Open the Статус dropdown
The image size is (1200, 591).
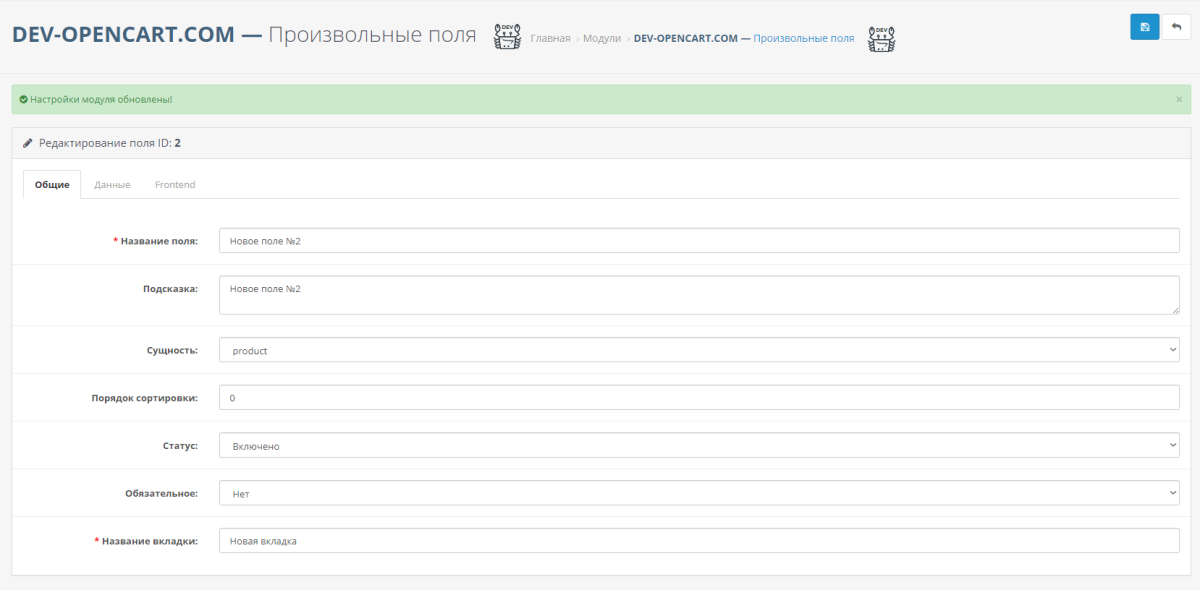coord(699,446)
